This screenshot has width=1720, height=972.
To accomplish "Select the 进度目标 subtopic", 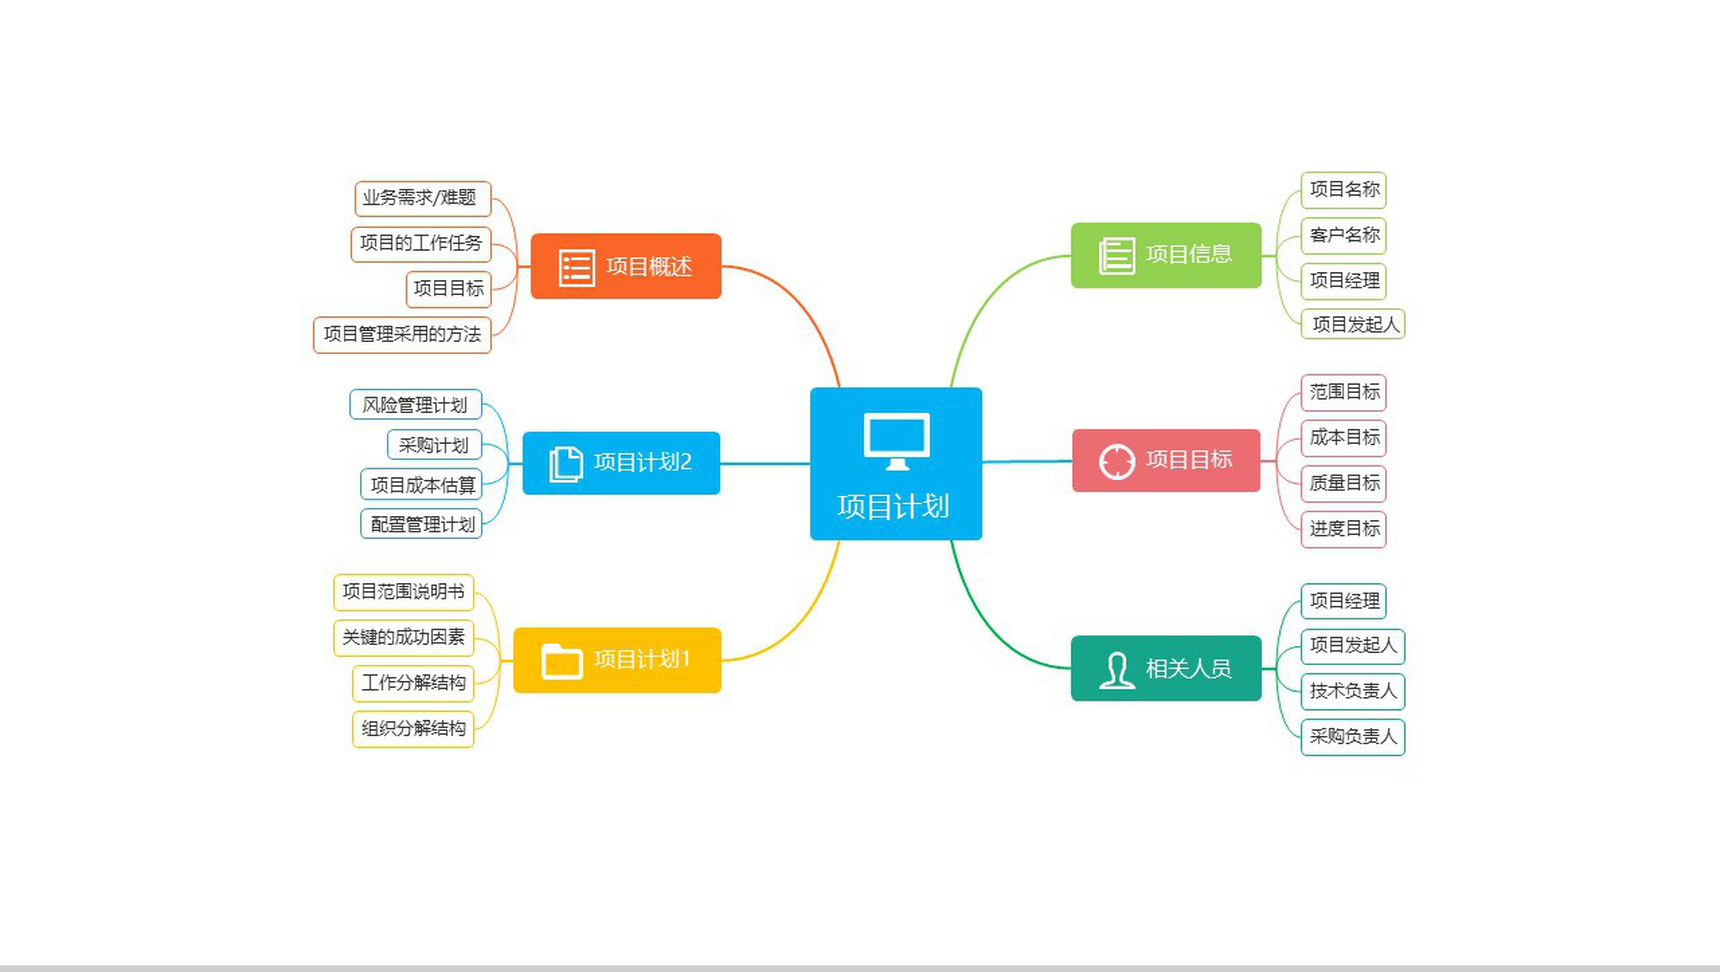I will click(x=1343, y=529).
